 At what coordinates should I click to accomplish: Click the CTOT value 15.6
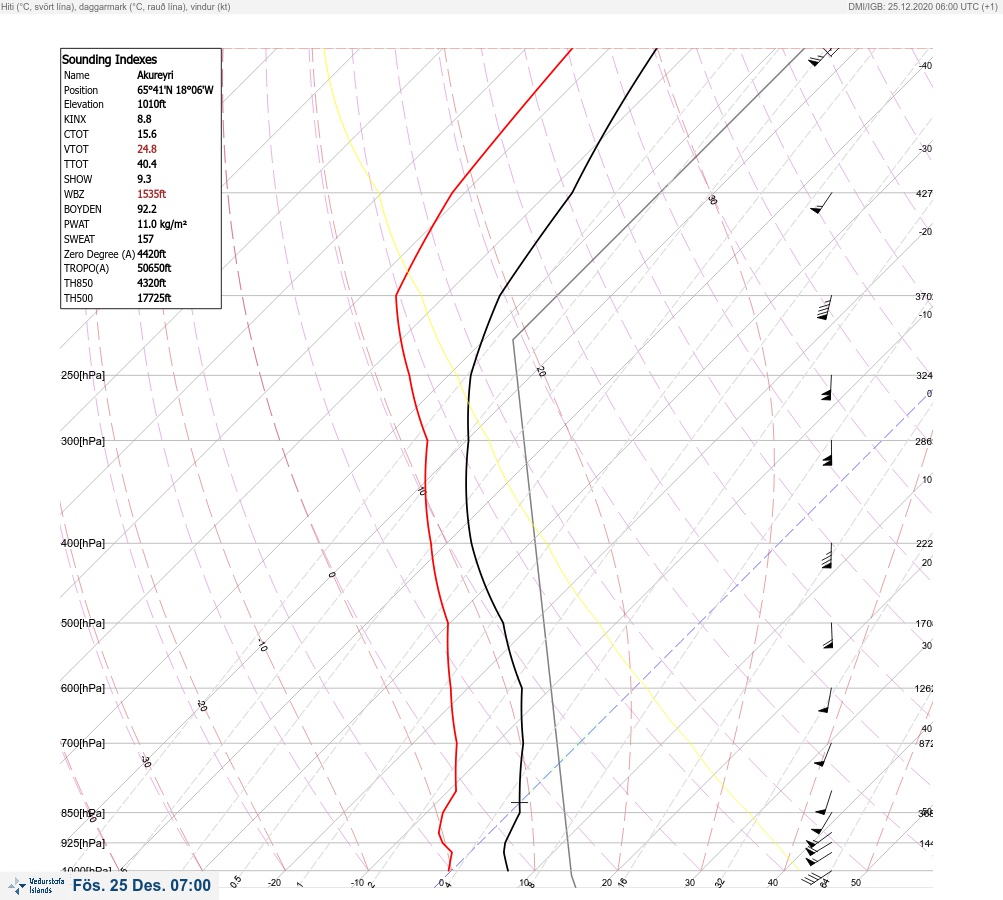tap(146, 134)
